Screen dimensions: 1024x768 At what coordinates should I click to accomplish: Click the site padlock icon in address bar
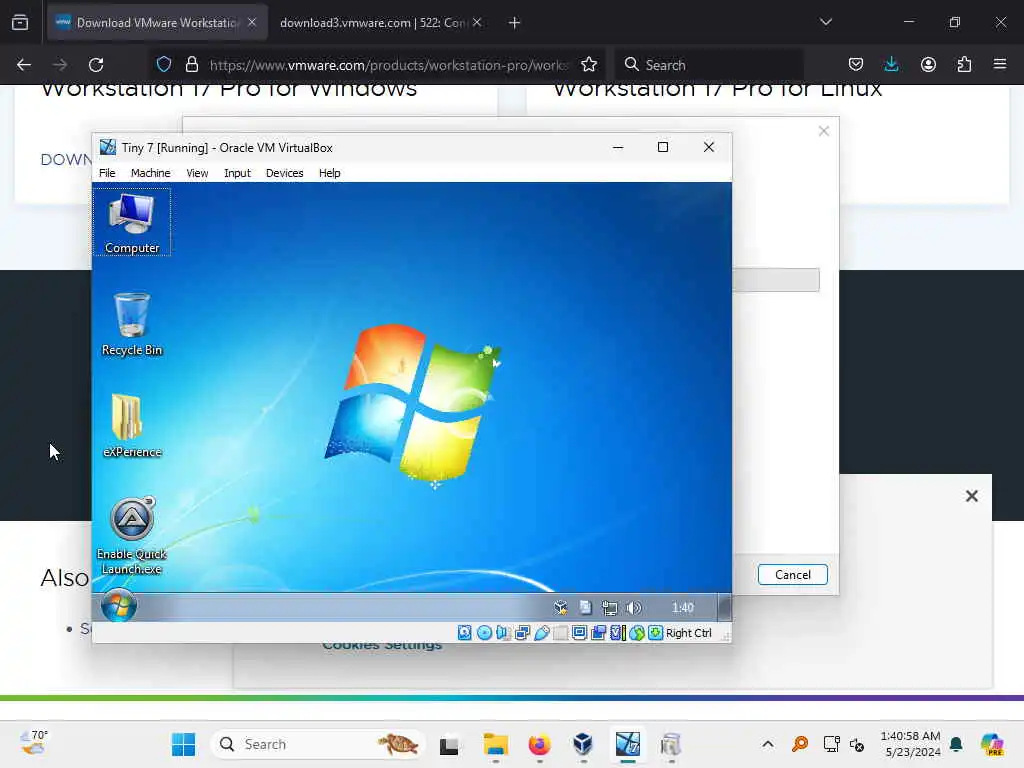(x=192, y=65)
